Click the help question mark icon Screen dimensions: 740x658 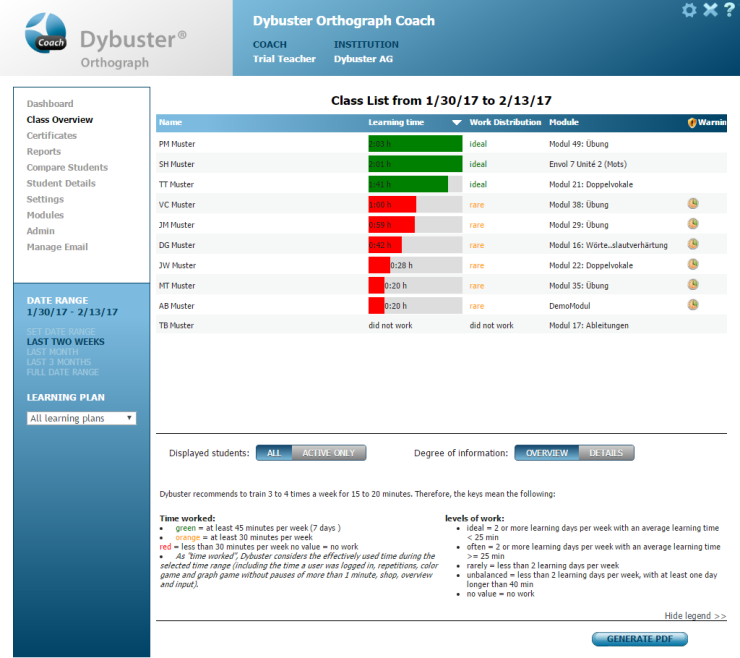pos(730,10)
